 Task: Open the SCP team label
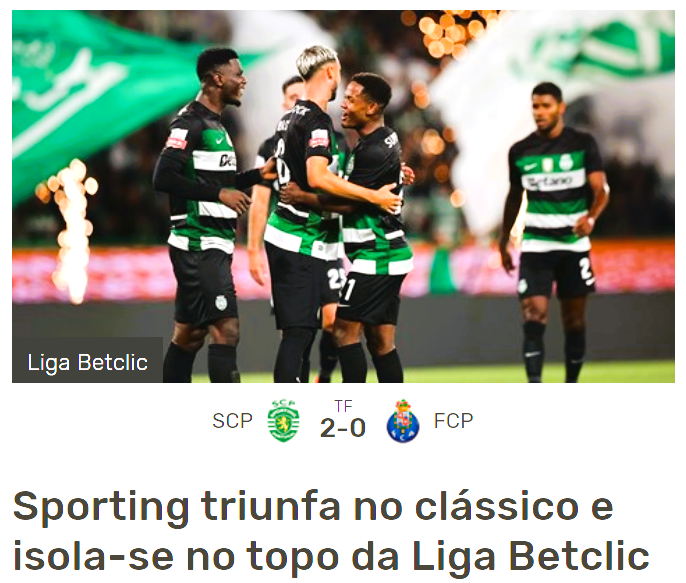tap(232, 421)
